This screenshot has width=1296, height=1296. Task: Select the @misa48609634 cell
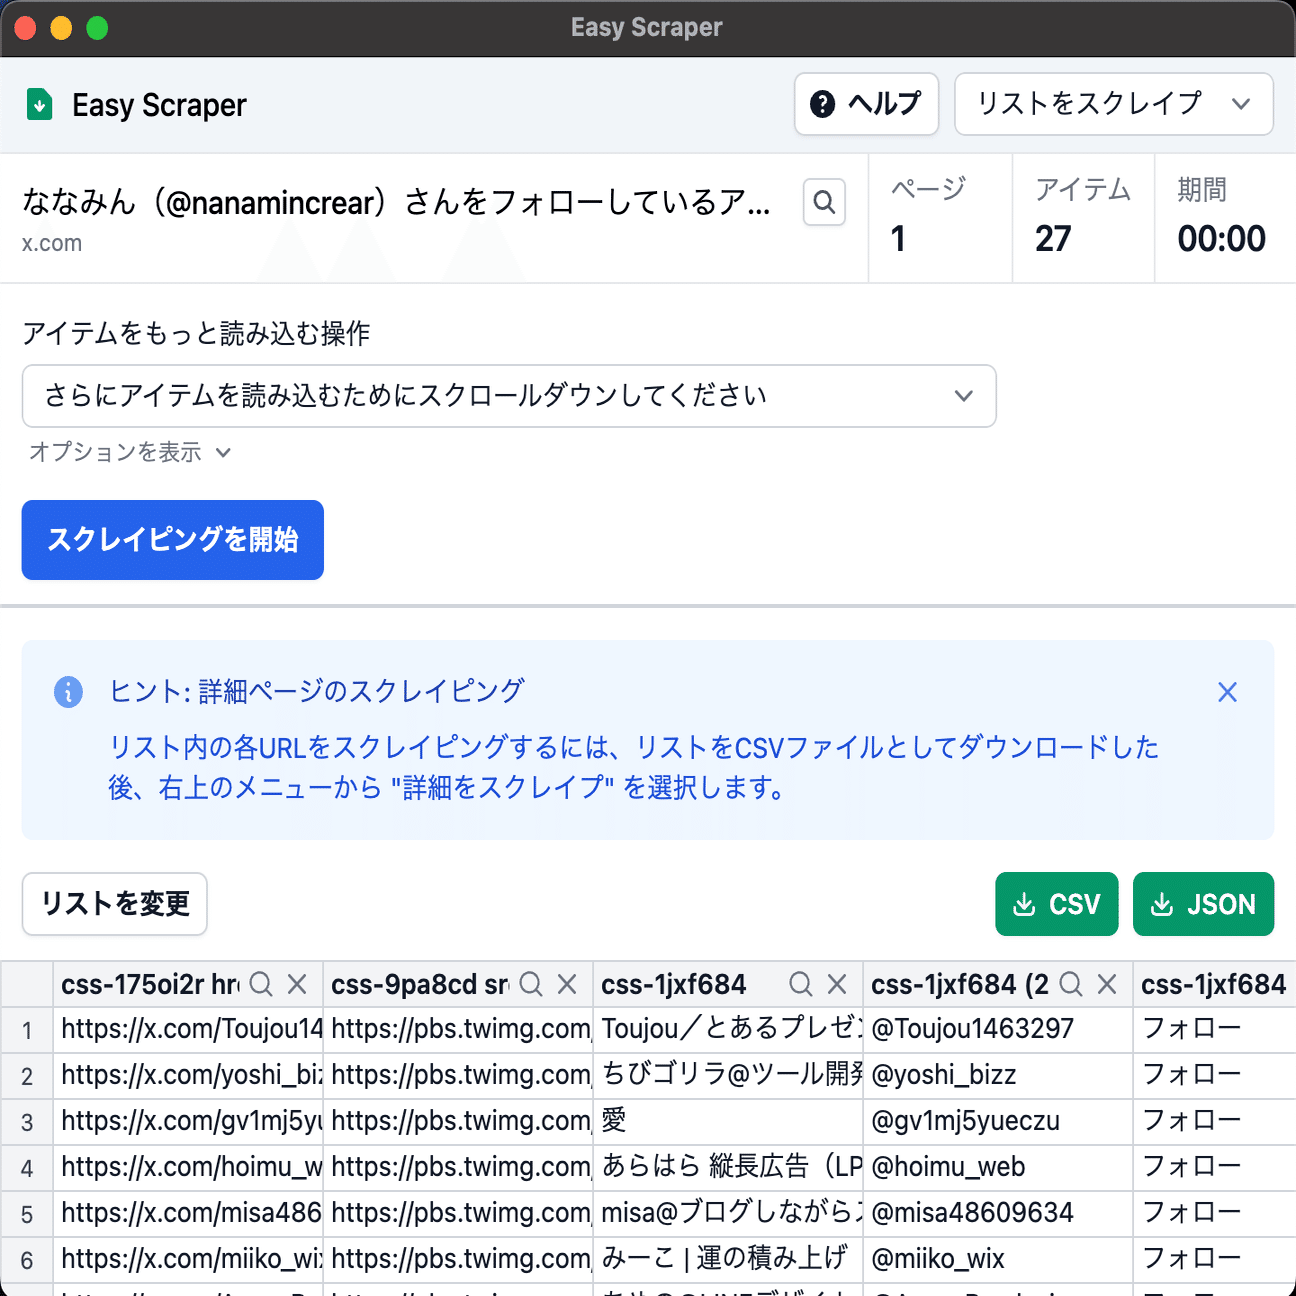(998, 1213)
